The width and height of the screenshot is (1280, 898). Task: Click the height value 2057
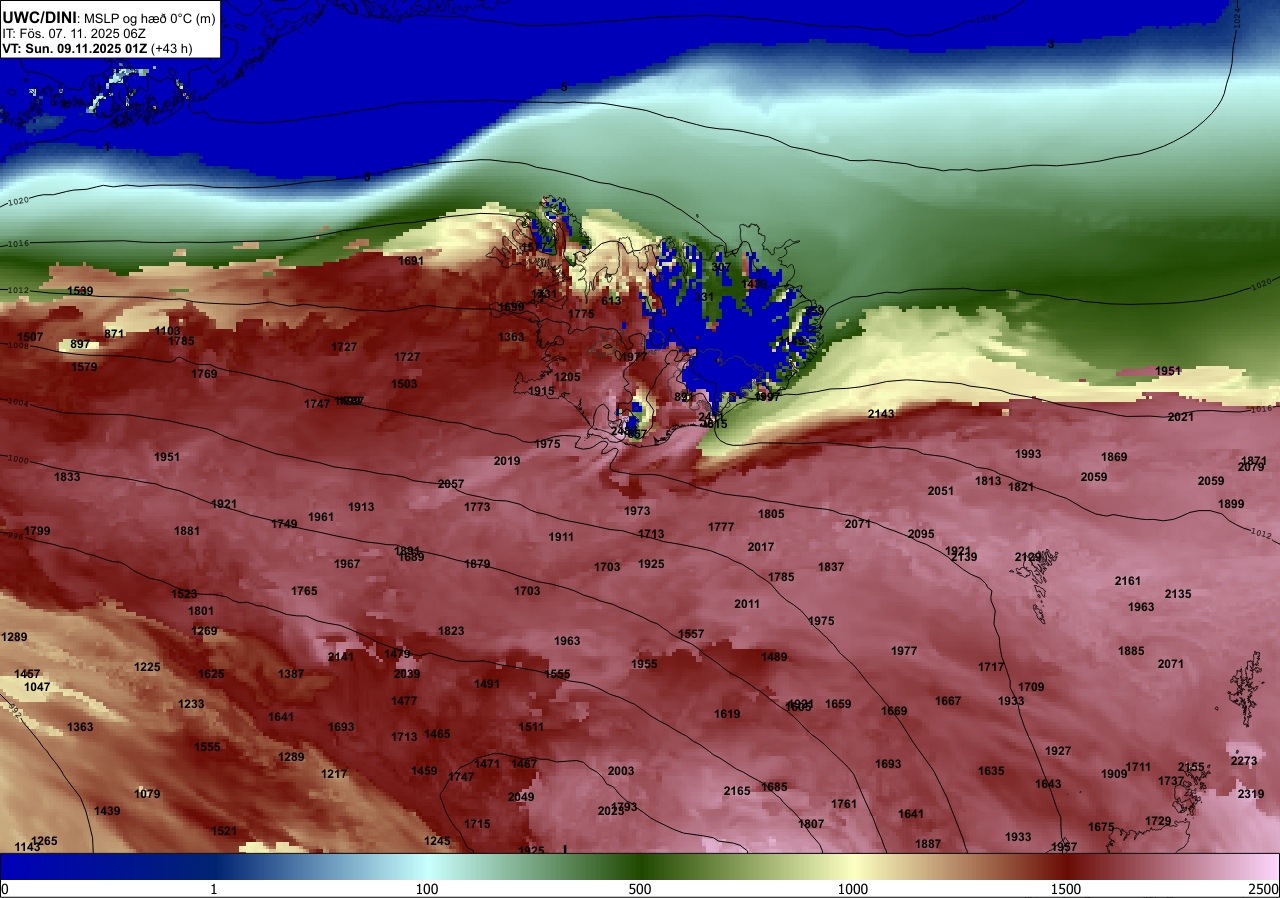click(451, 484)
